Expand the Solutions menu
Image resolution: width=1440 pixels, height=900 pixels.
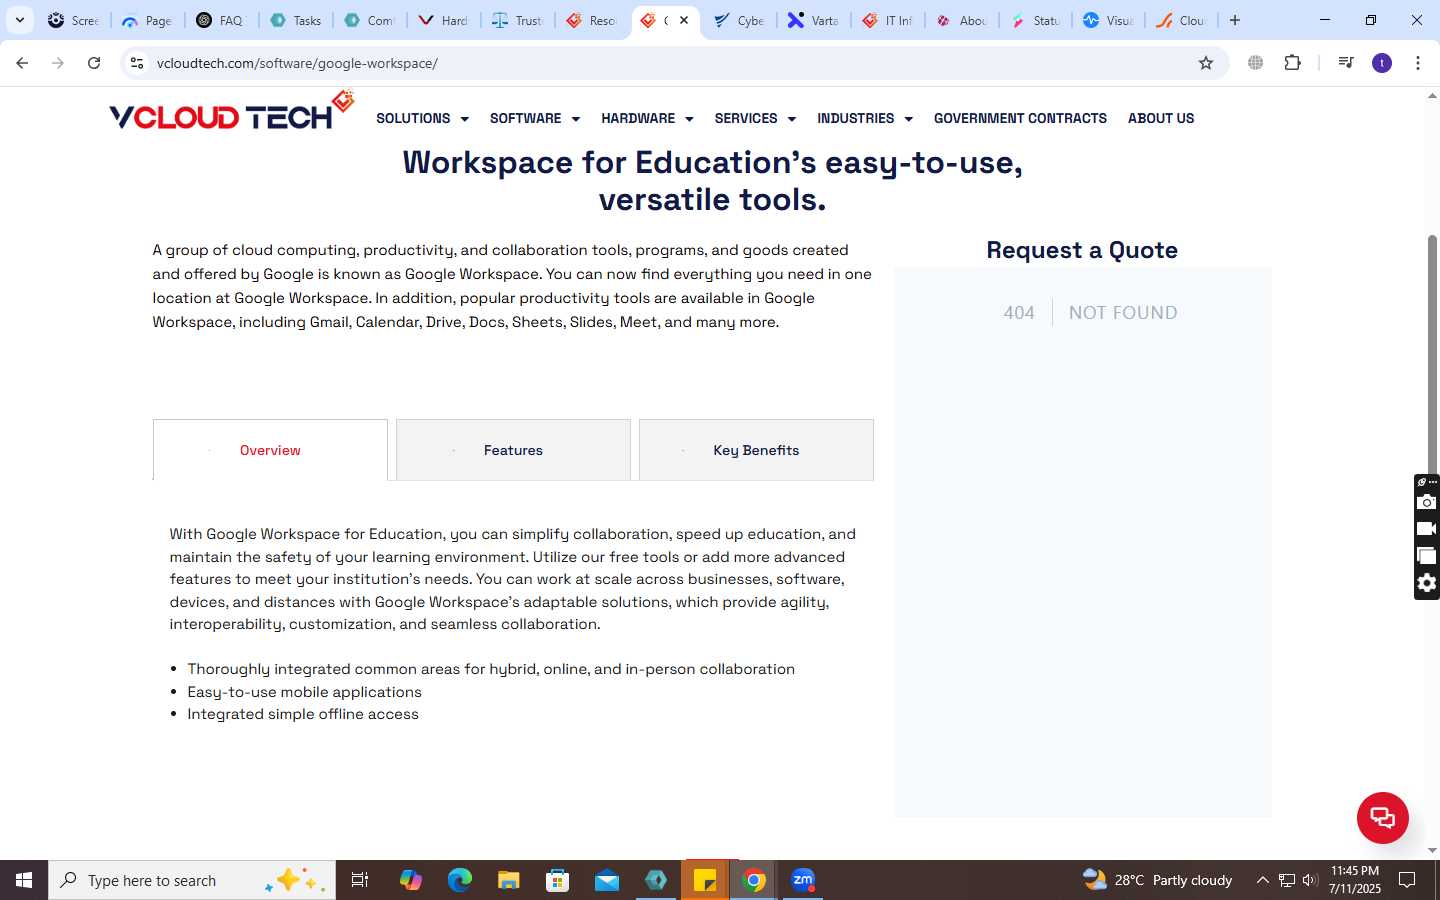click(422, 118)
